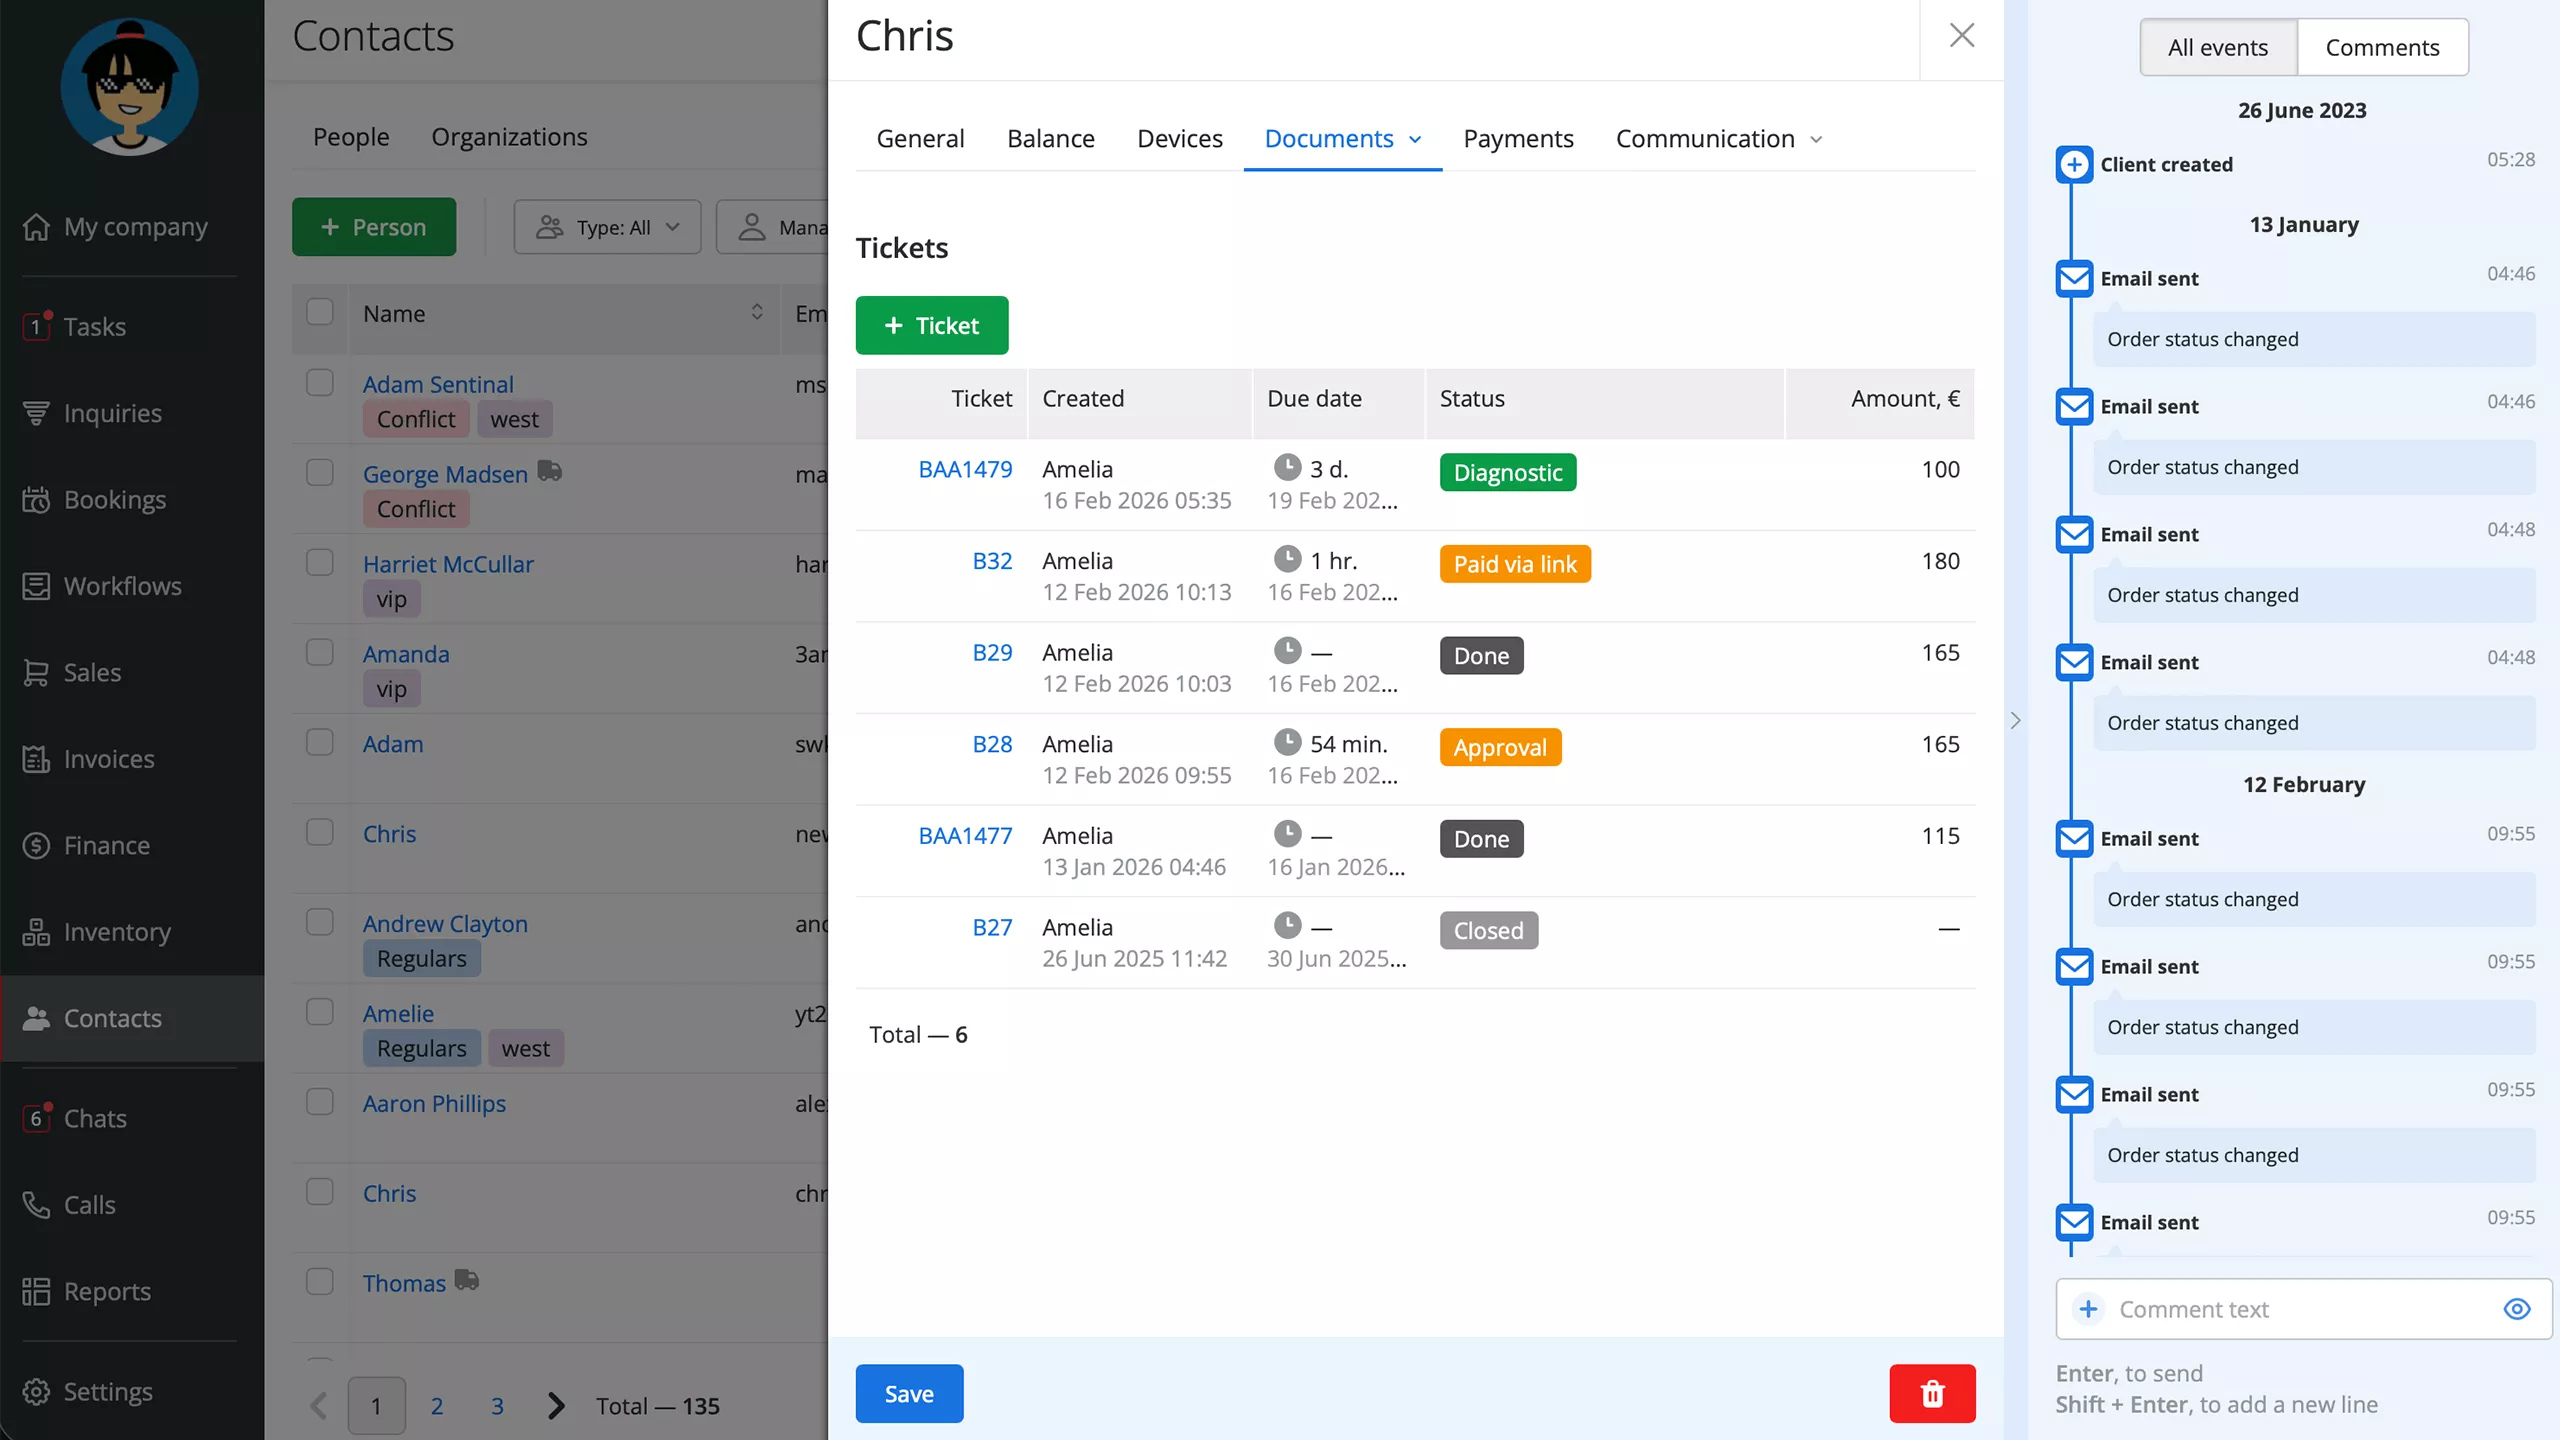
Task: Open Chats with notification badge
Action: (x=94, y=1118)
